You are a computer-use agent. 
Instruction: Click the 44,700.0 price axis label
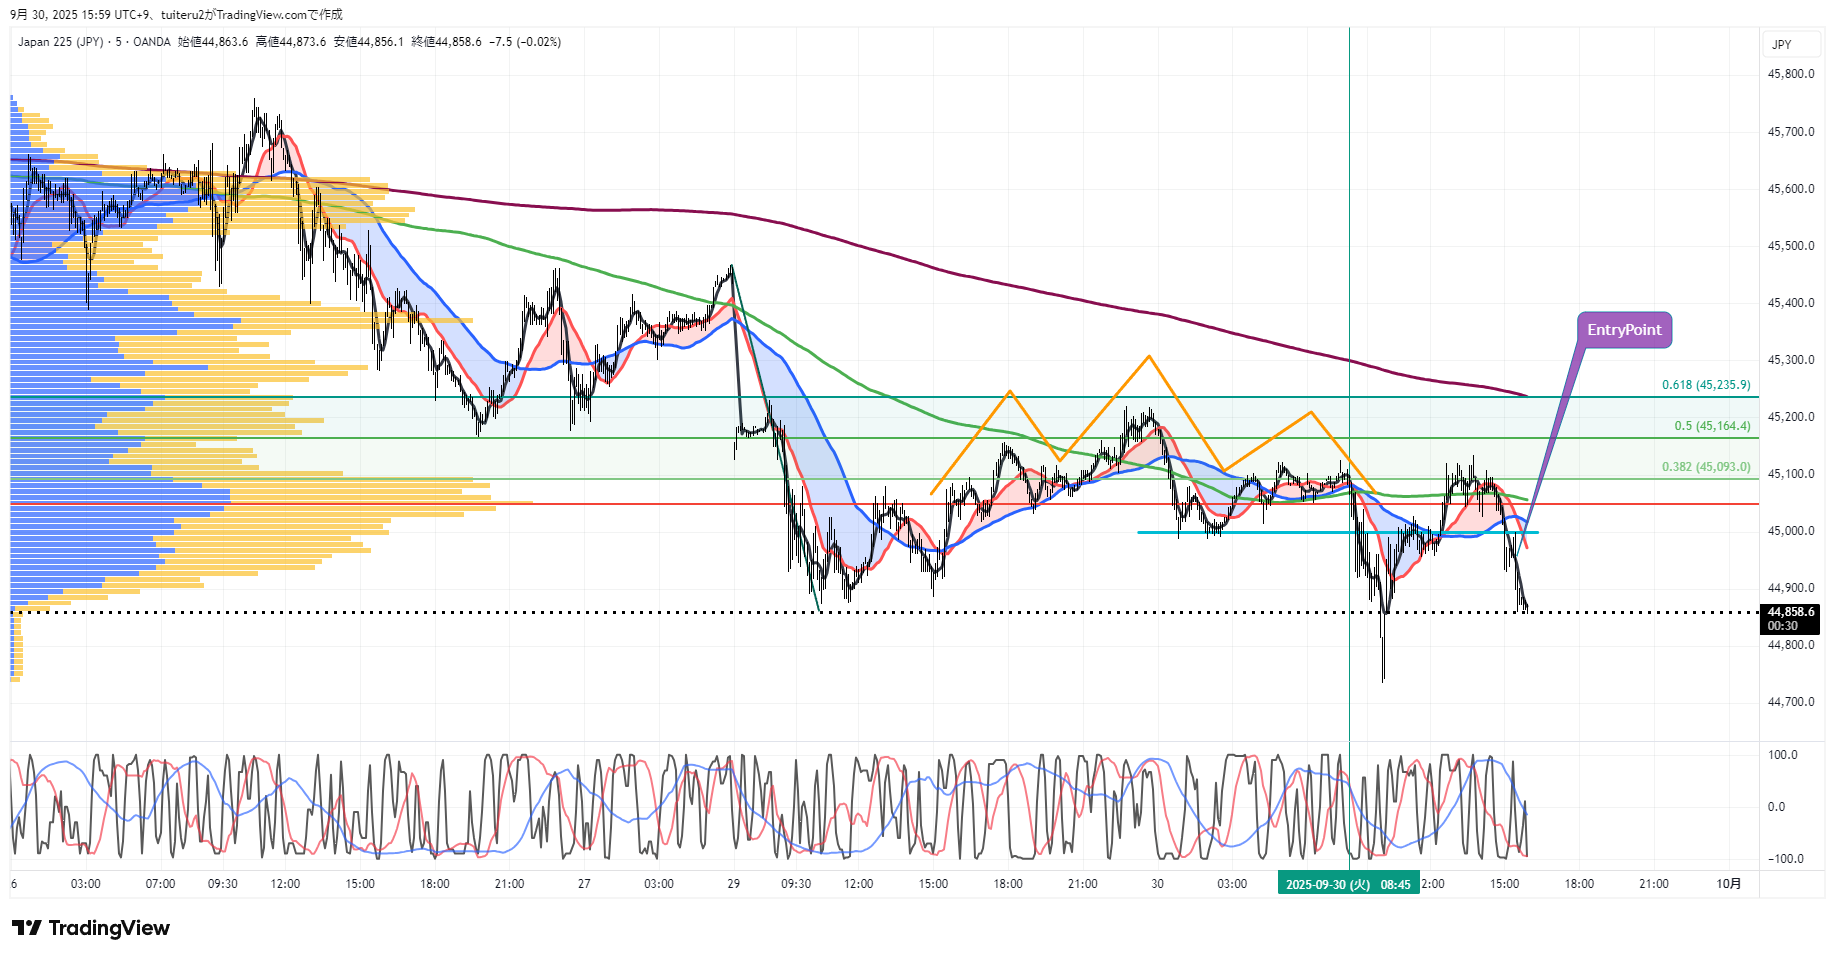pos(1790,702)
